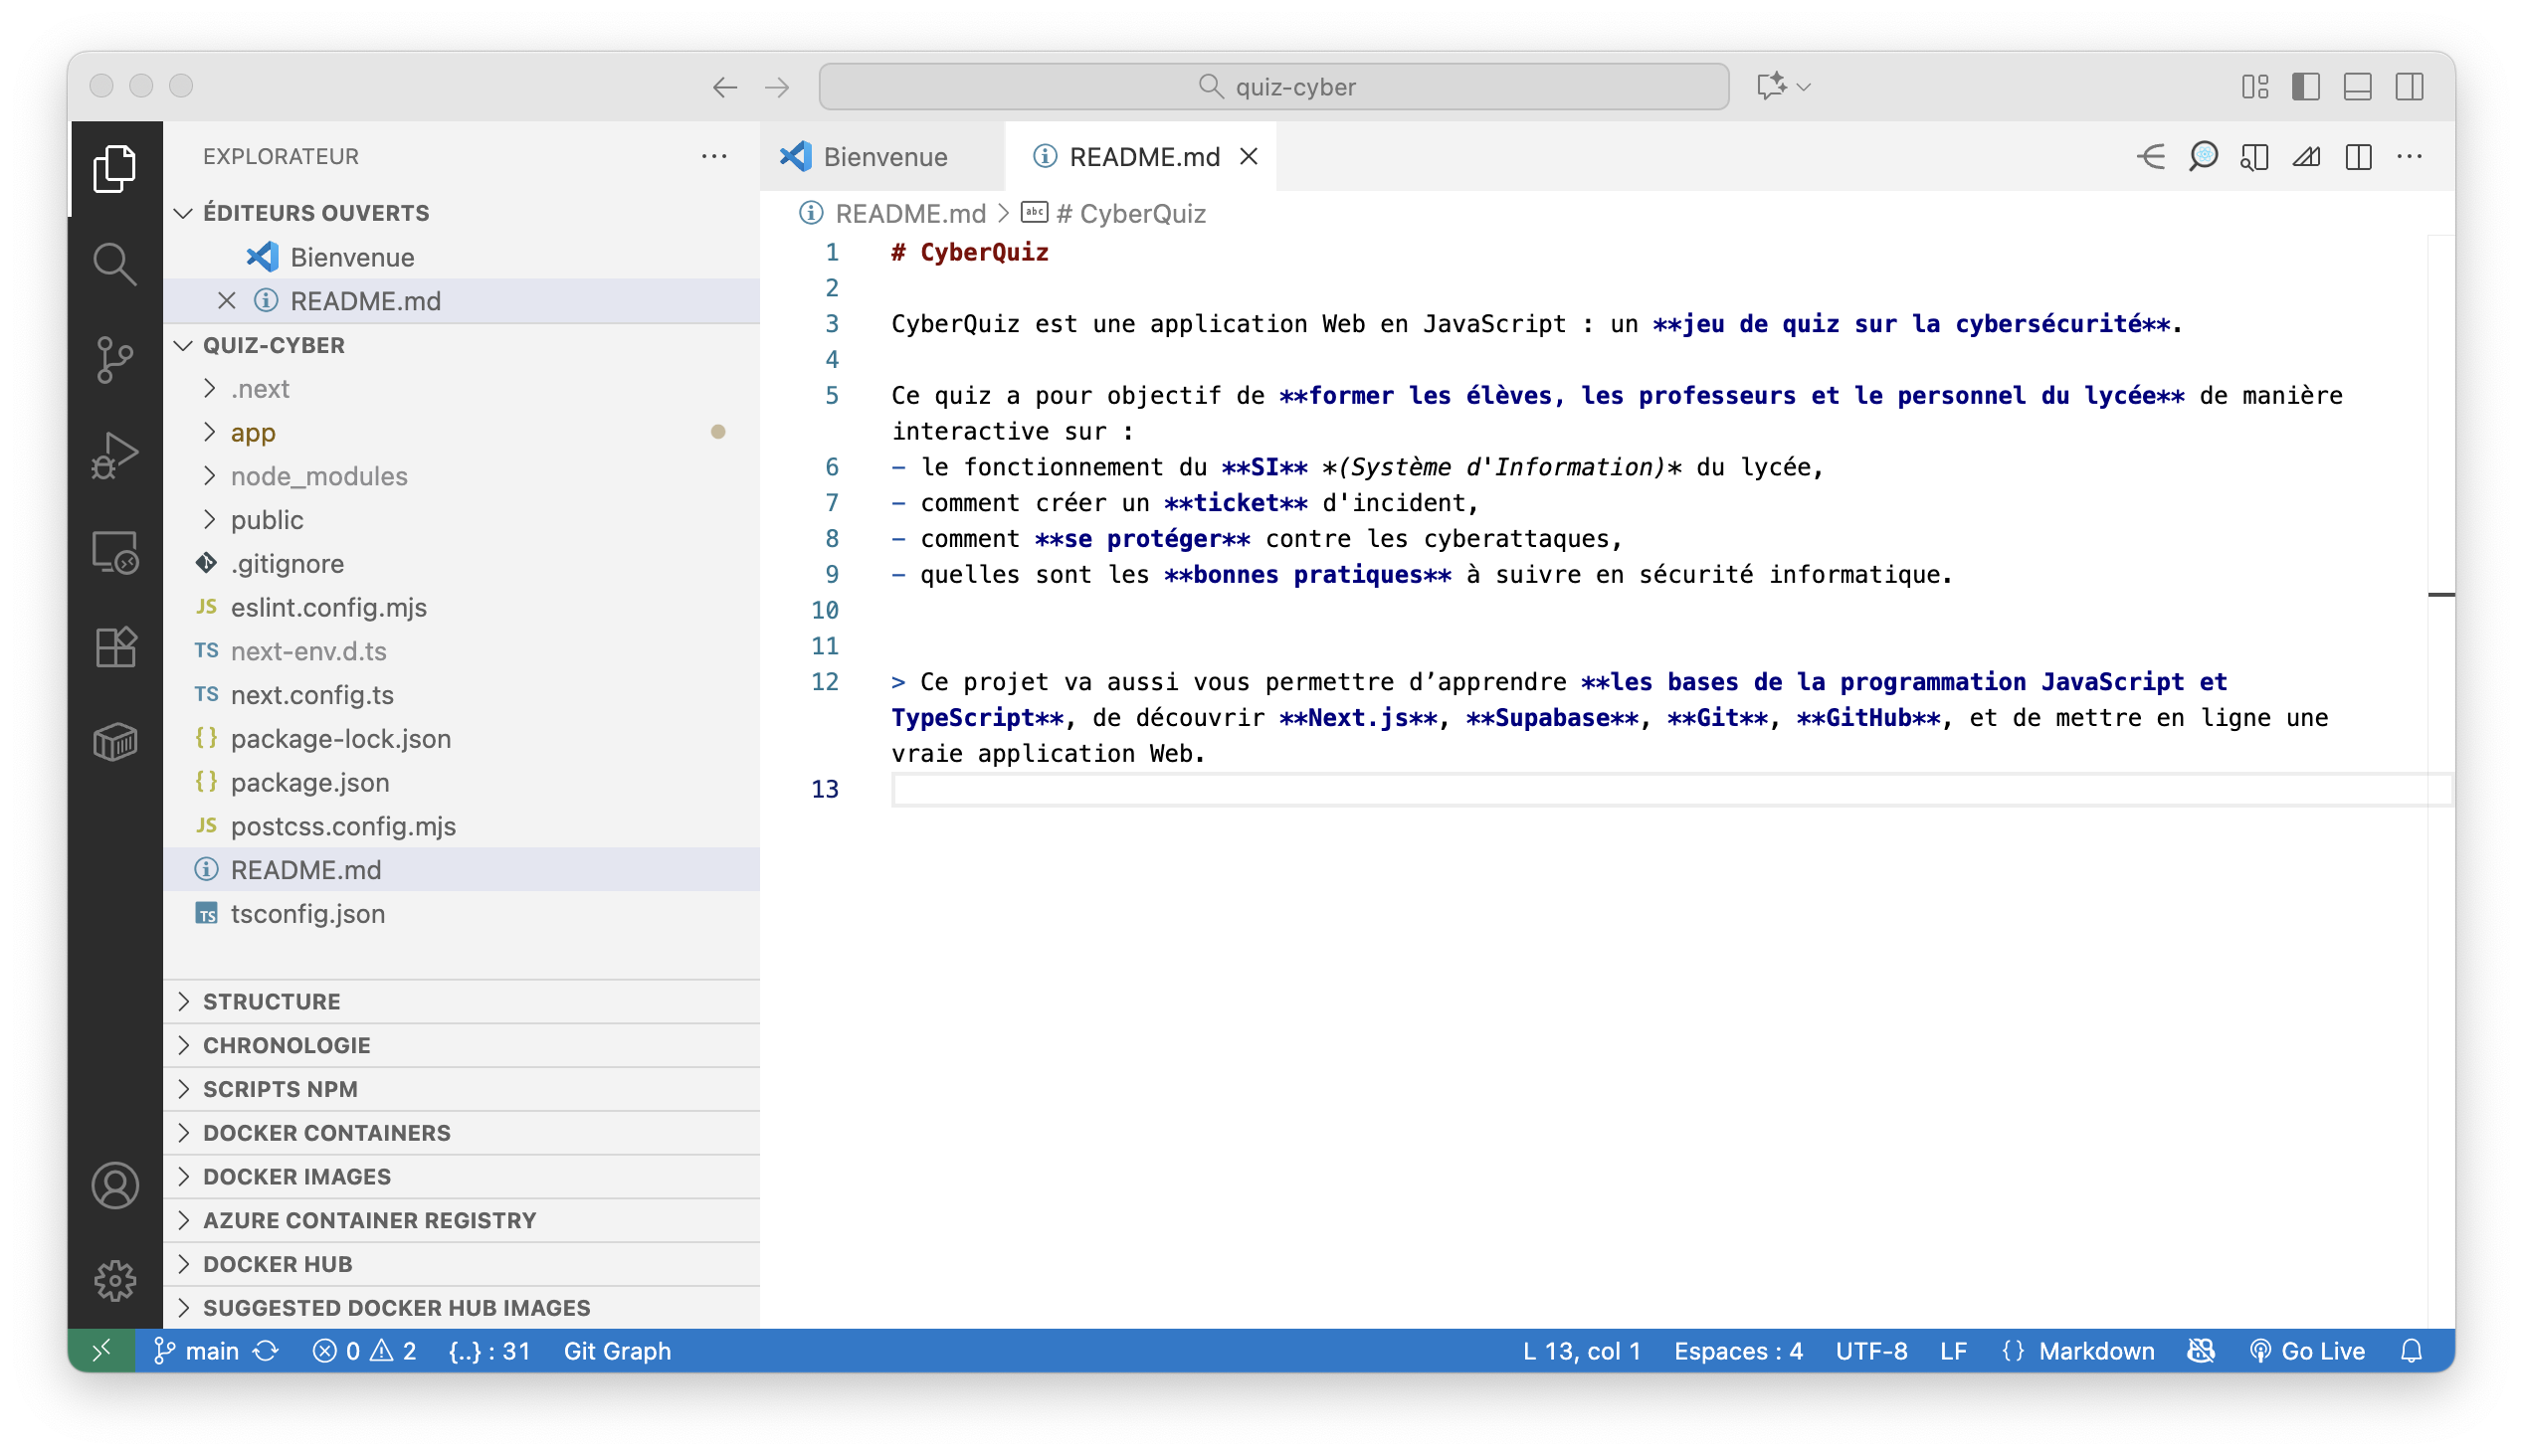Open the Git Graph from the status bar
Screen dimensions: 2523x1456
pyautogui.click(x=617, y=1350)
